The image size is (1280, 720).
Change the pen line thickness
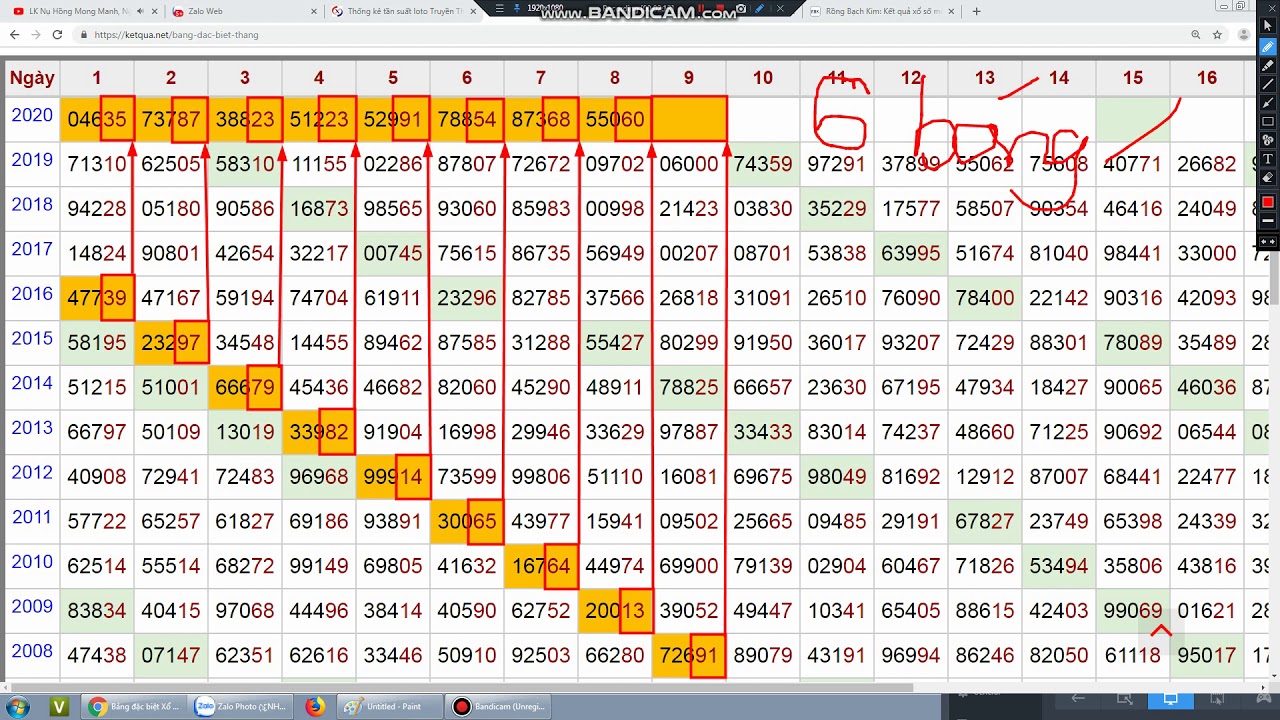(1267, 220)
